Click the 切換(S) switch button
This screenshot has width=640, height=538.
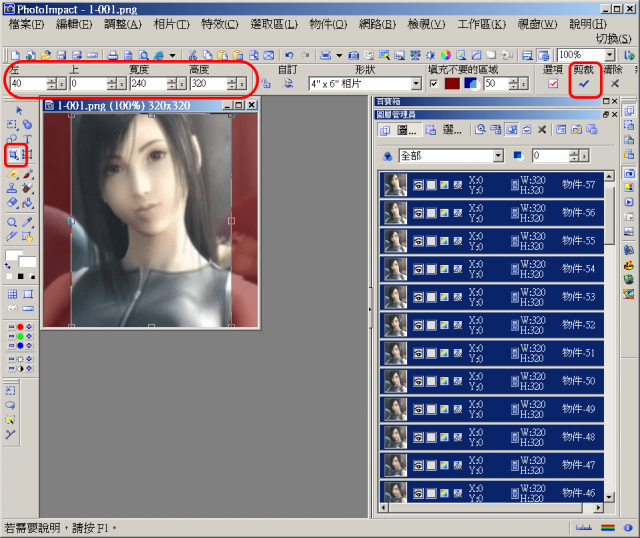coord(613,38)
